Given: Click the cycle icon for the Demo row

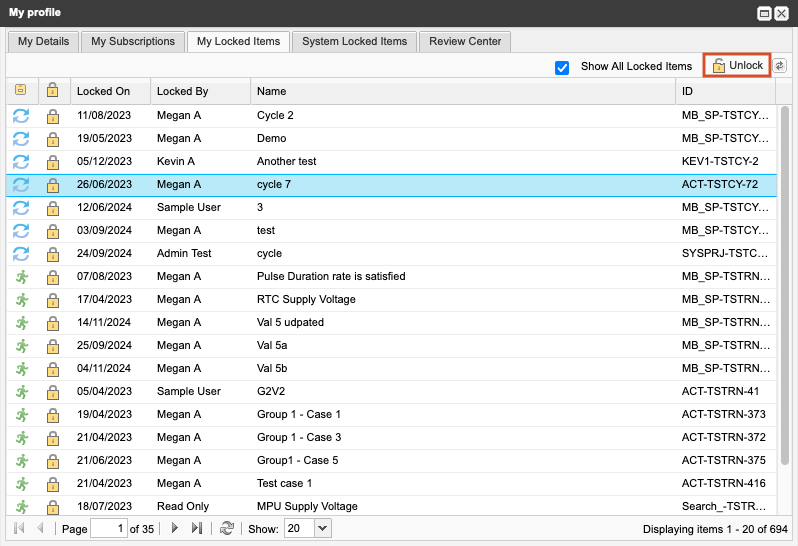Looking at the screenshot, I should tap(21, 139).
